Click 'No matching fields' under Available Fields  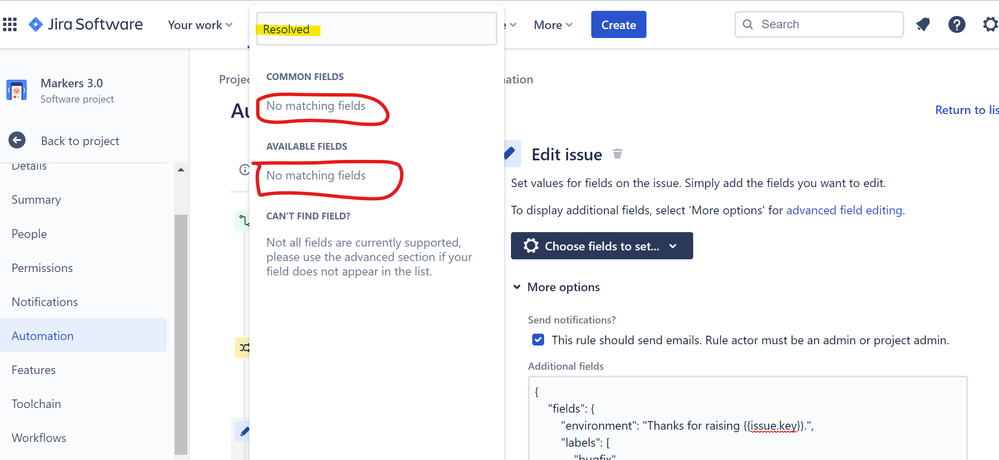316,175
